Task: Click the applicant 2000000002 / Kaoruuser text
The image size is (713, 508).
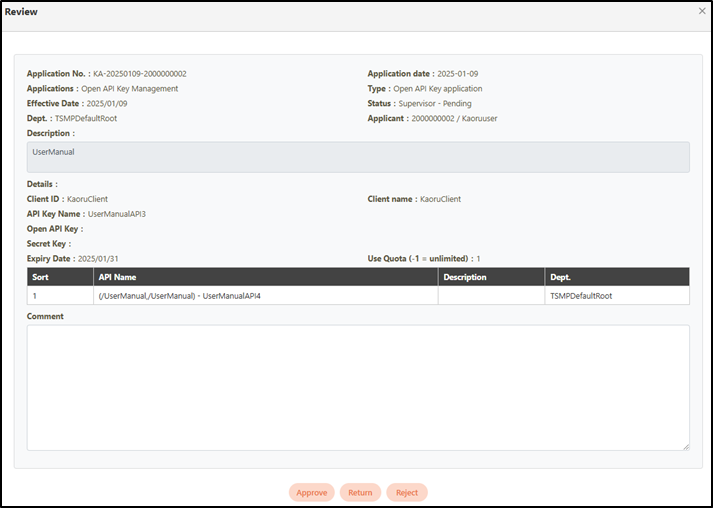Action: point(454,118)
